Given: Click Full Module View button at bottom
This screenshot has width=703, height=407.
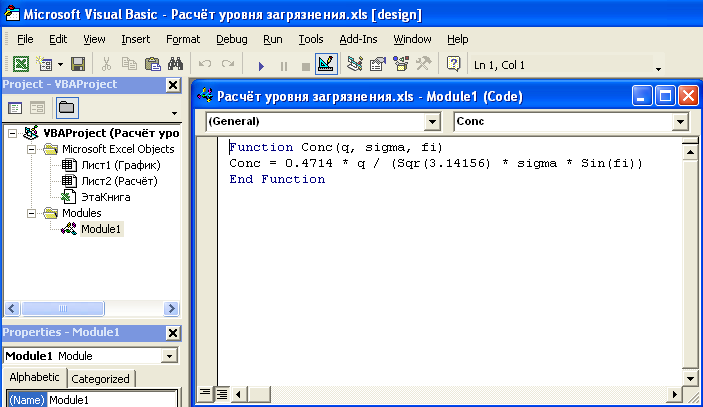Looking at the screenshot, I should point(222,394).
